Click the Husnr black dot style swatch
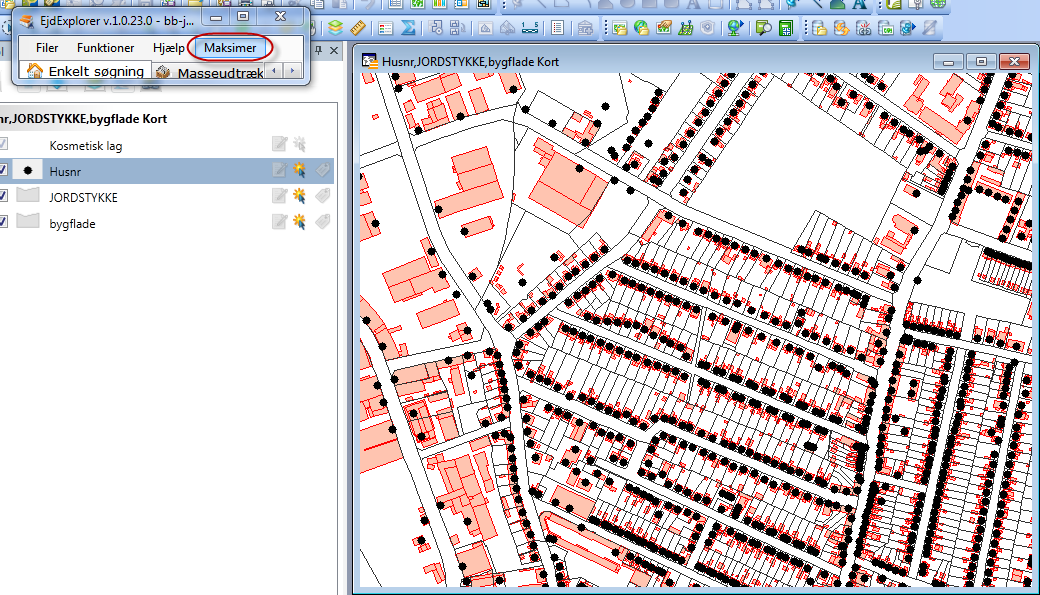This screenshot has height=595, width=1040. [27, 171]
